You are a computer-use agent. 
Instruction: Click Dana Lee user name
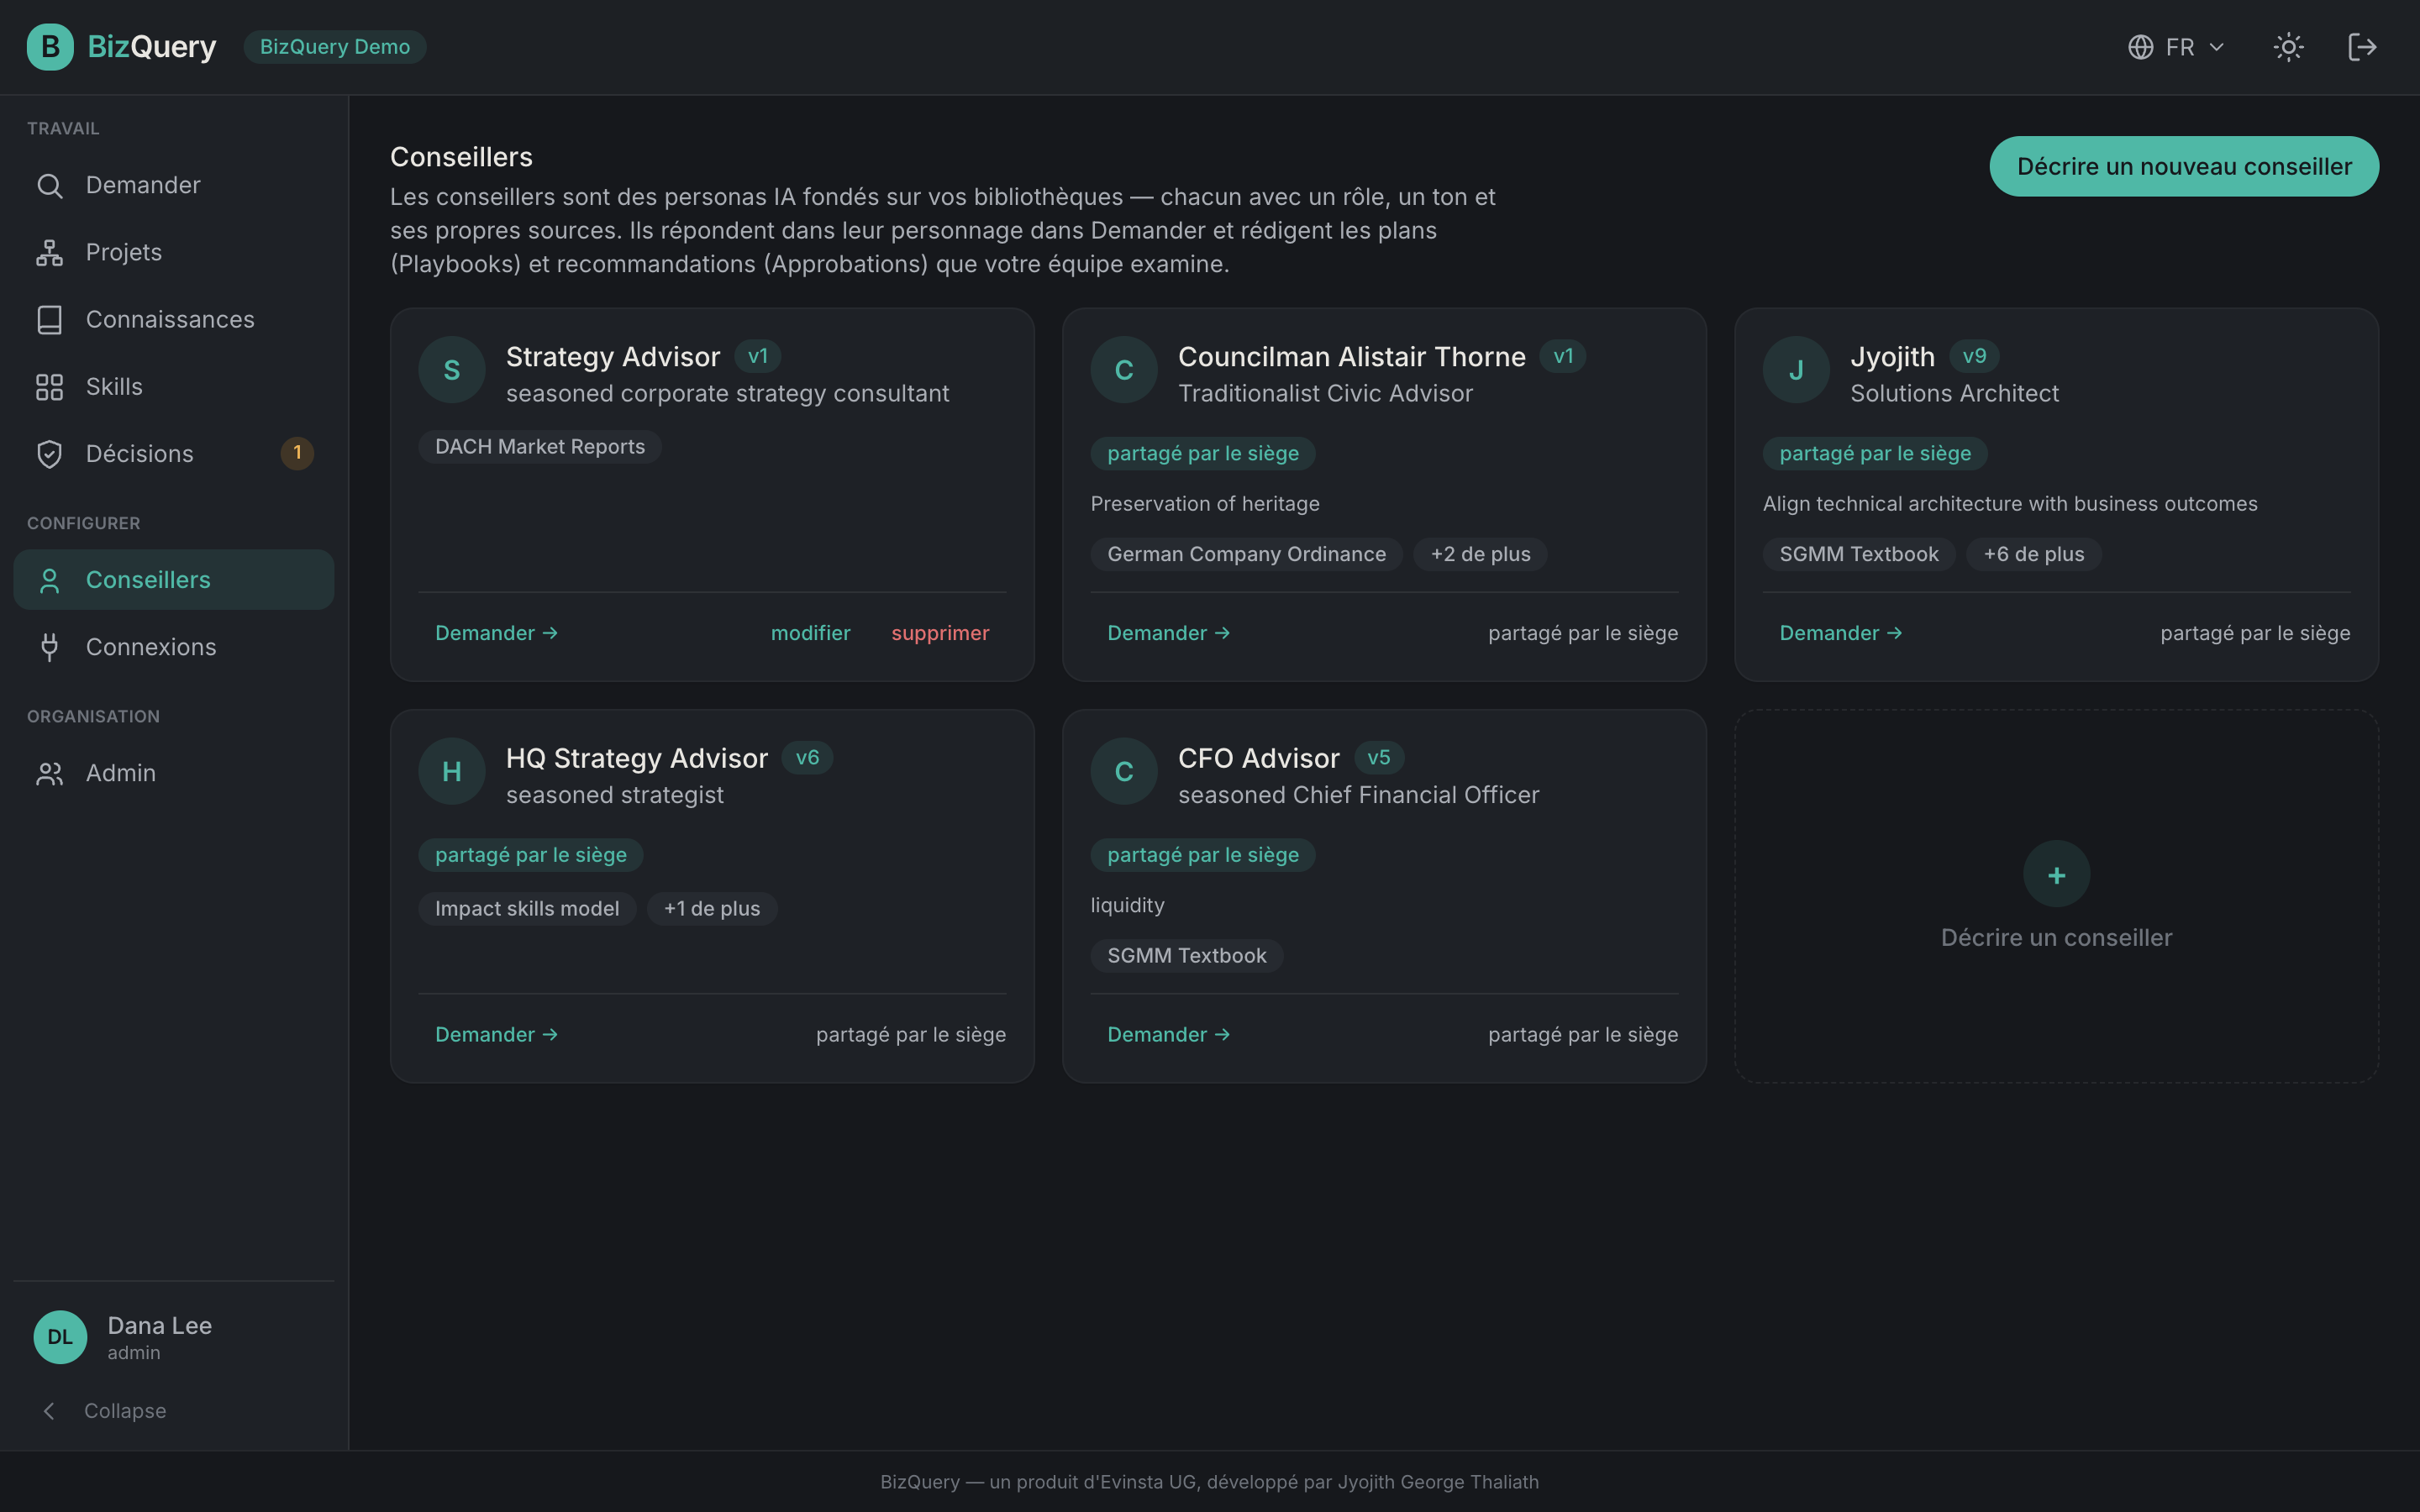(x=160, y=1326)
